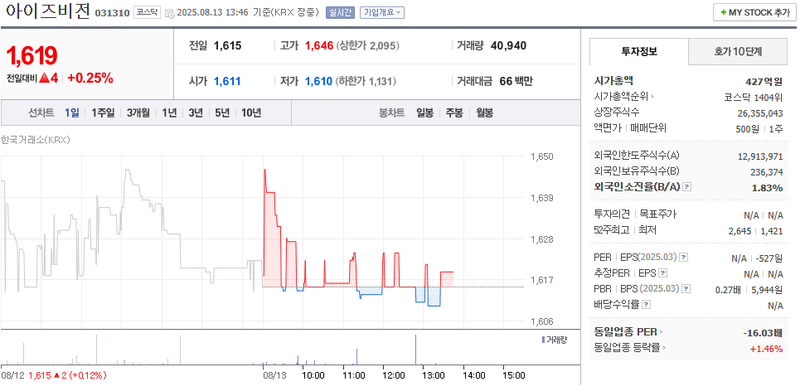800x385 pixels.
Task: Click the 저가 value 1,610
Action: pos(319,81)
